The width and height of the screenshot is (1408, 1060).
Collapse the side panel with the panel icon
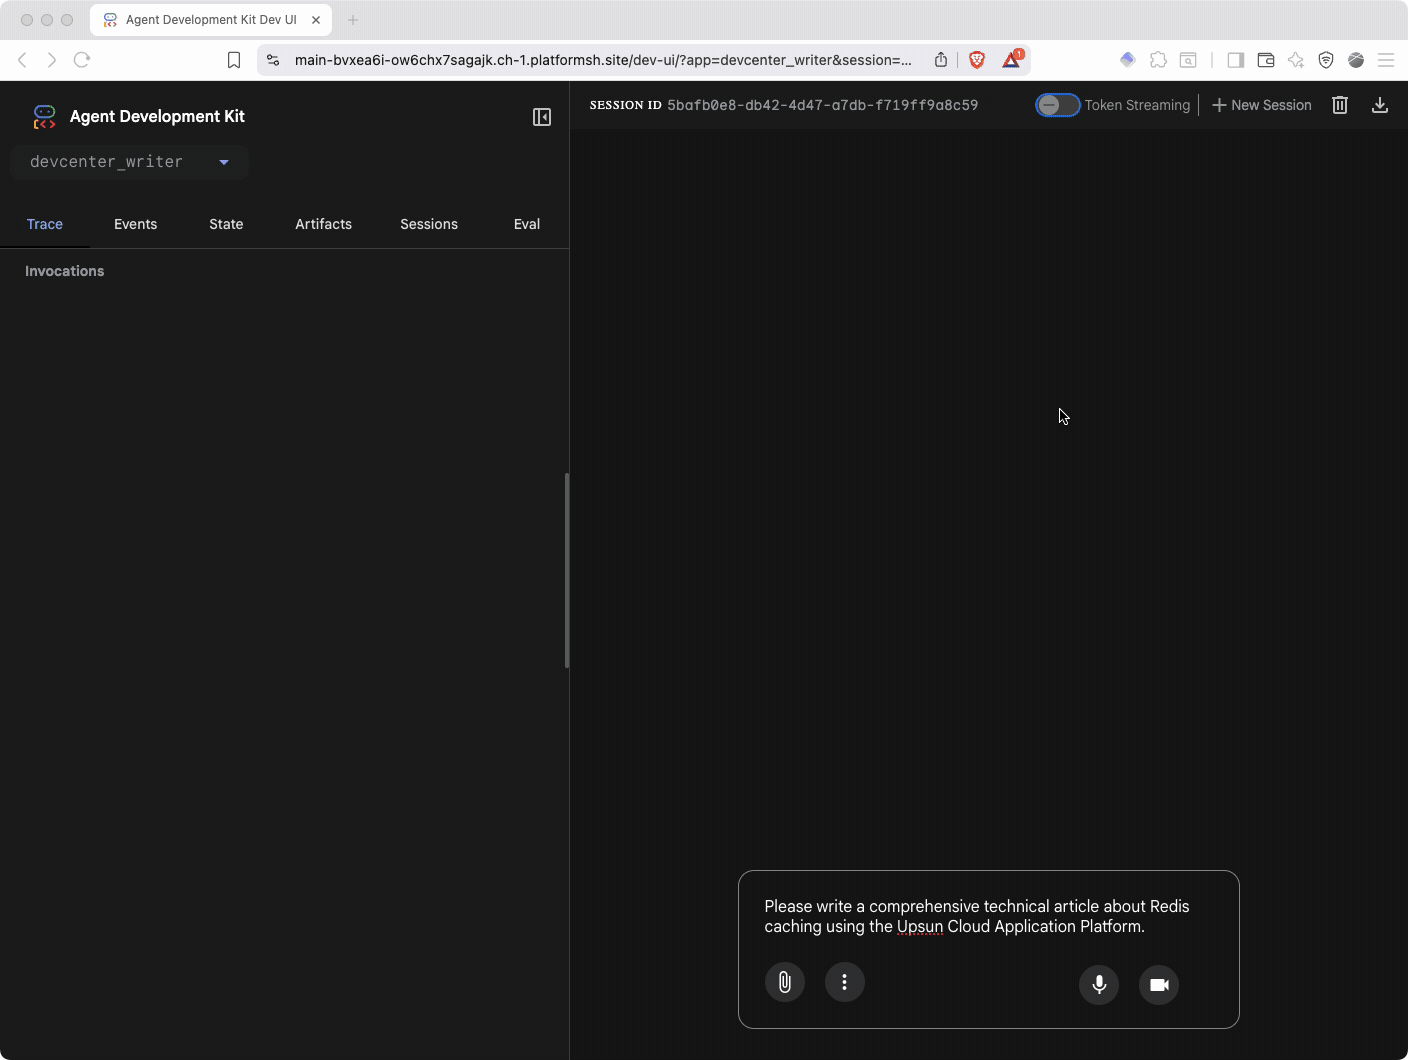click(542, 117)
